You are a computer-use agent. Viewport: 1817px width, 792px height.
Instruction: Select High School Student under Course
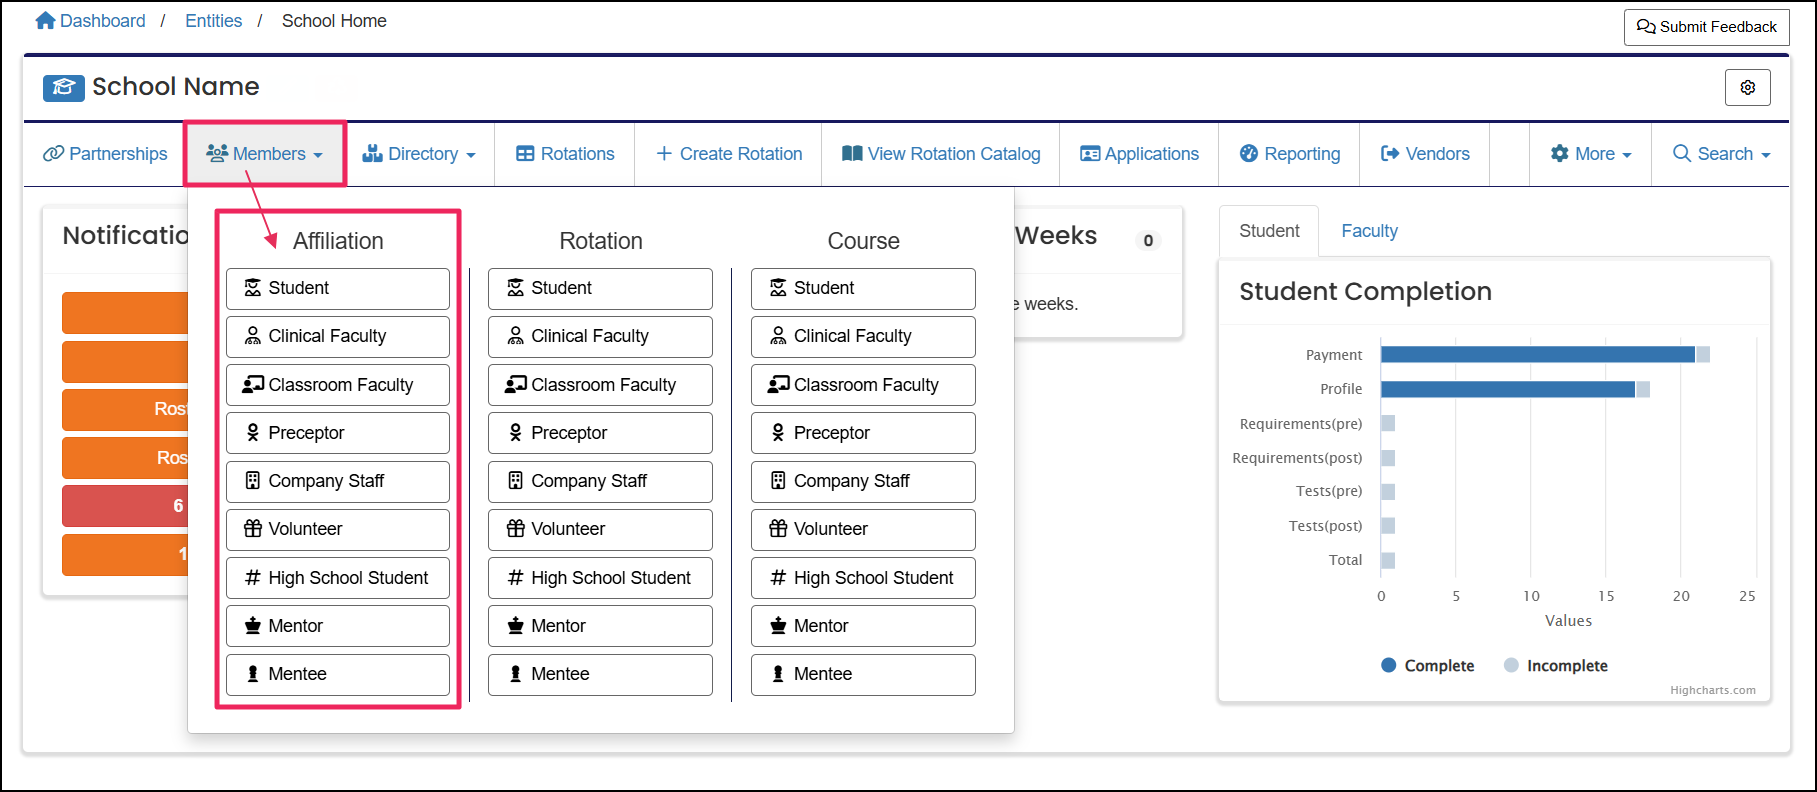pos(863,578)
